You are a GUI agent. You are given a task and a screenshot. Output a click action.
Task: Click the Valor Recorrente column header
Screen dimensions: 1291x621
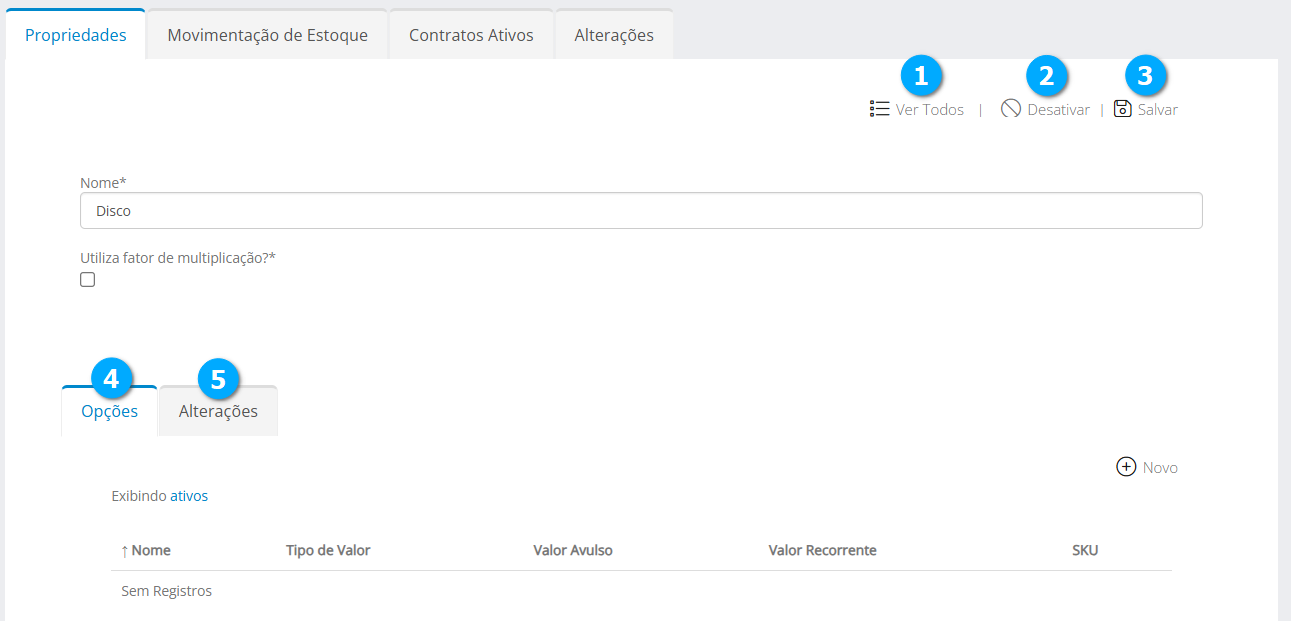pyautogui.click(x=822, y=551)
